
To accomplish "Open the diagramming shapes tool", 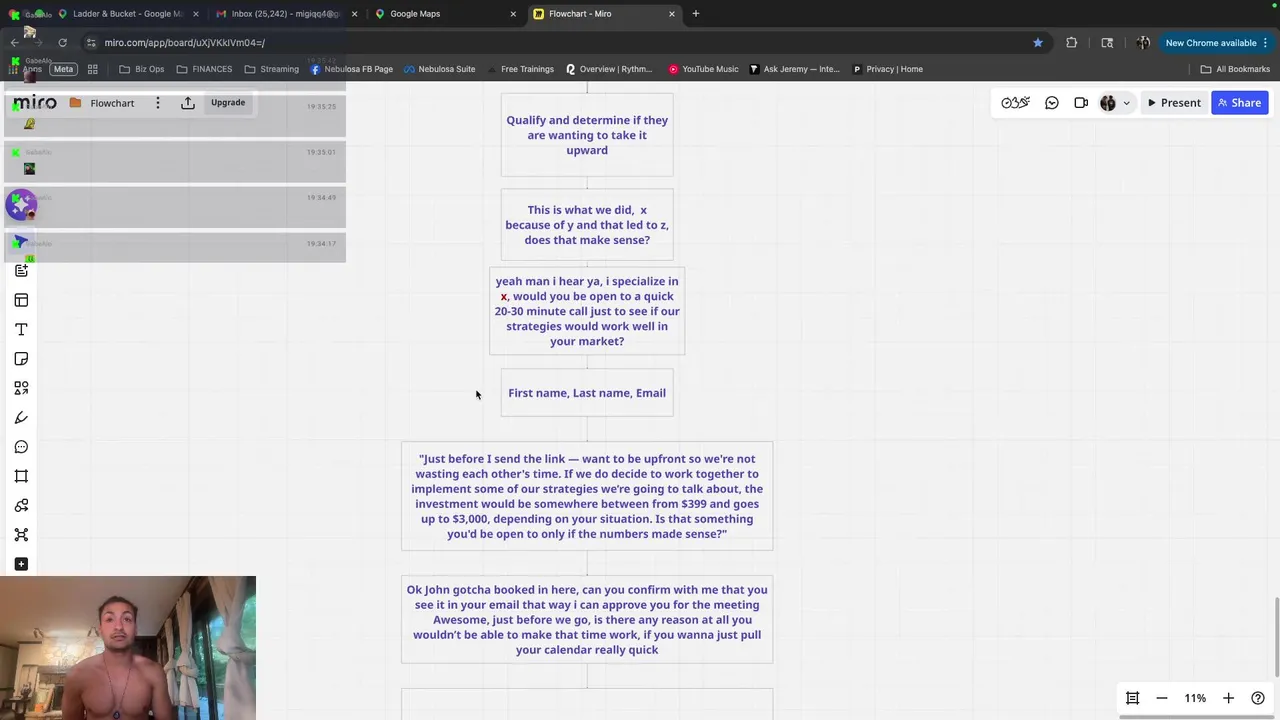I will point(21,505).
